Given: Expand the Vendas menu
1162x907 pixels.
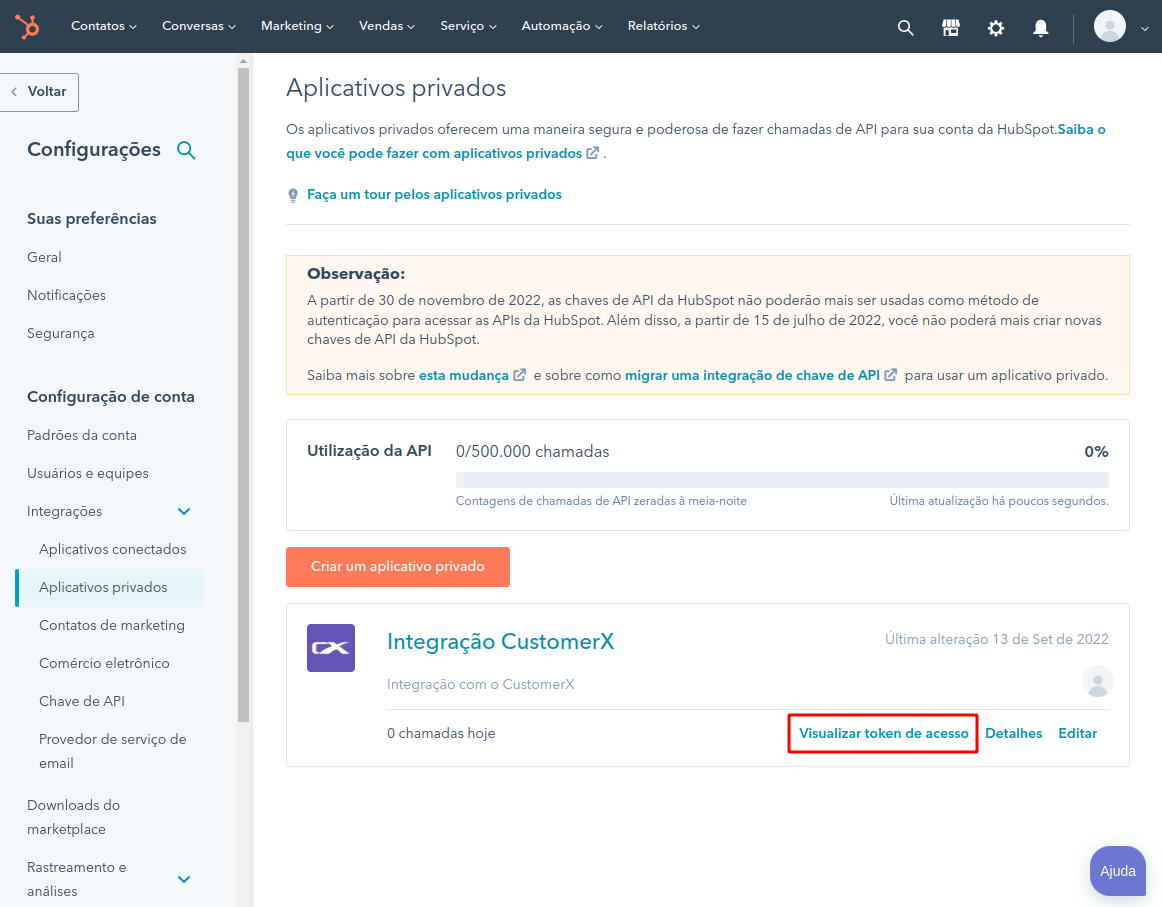Looking at the screenshot, I should tap(387, 26).
